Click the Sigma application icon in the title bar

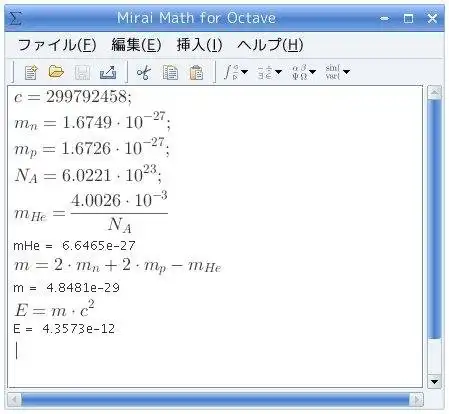click(15, 18)
